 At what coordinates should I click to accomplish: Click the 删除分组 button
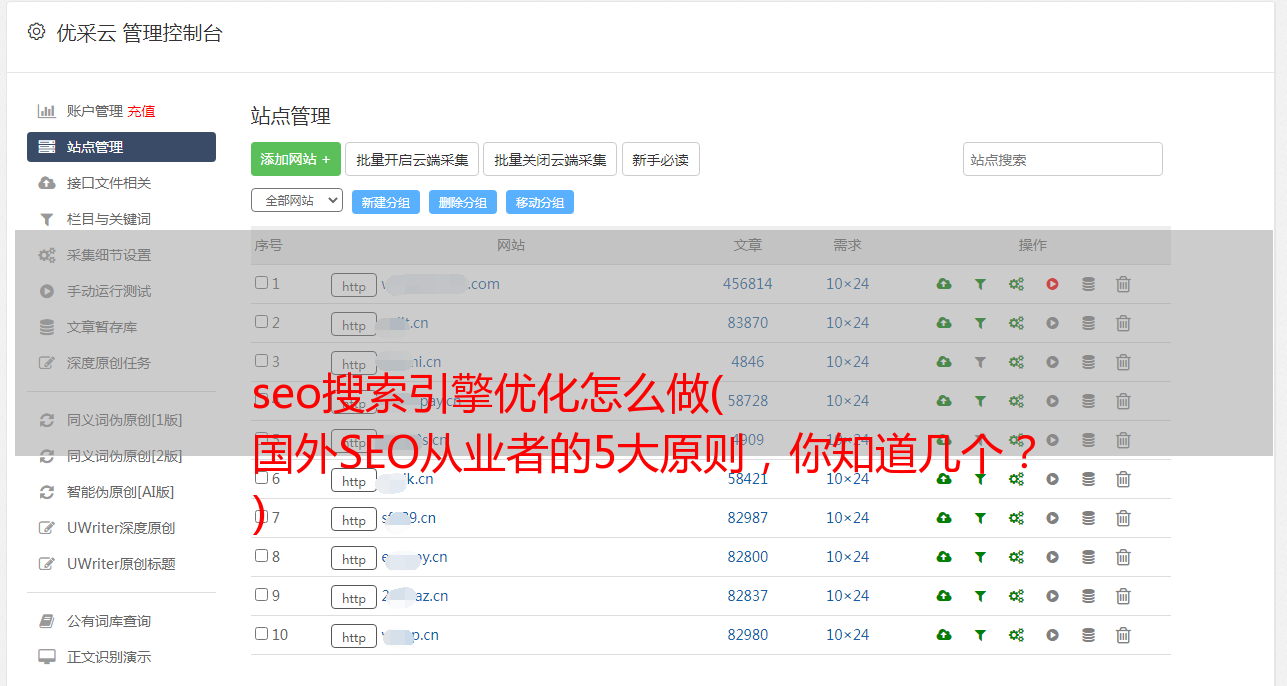click(x=463, y=202)
